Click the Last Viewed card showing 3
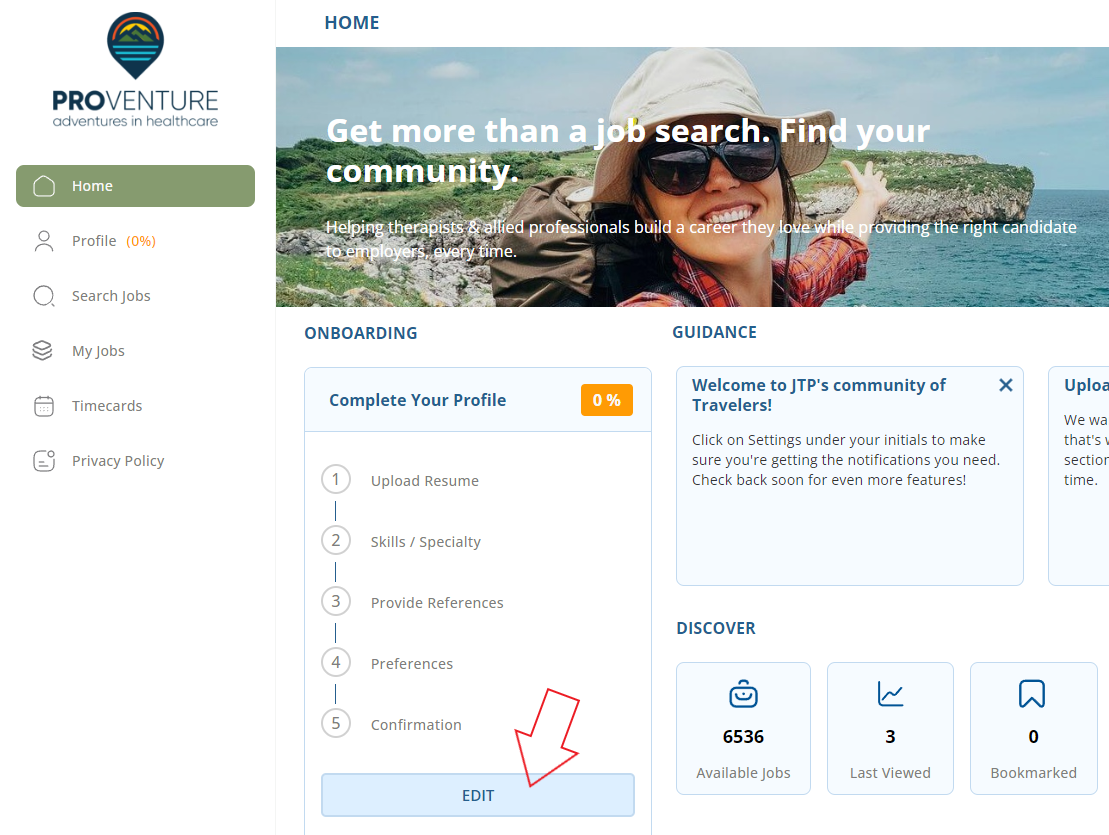The width and height of the screenshot is (1109, 835). [890, 728]
